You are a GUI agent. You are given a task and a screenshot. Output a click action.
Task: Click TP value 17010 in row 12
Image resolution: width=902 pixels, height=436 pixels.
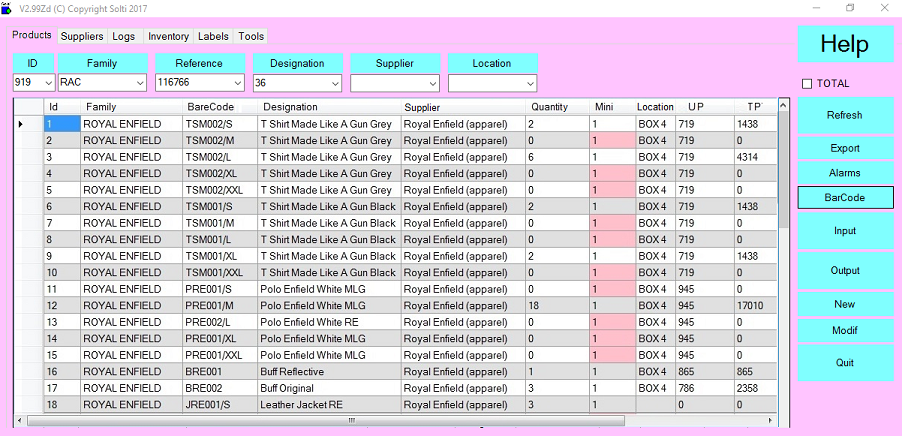point(755,305)
